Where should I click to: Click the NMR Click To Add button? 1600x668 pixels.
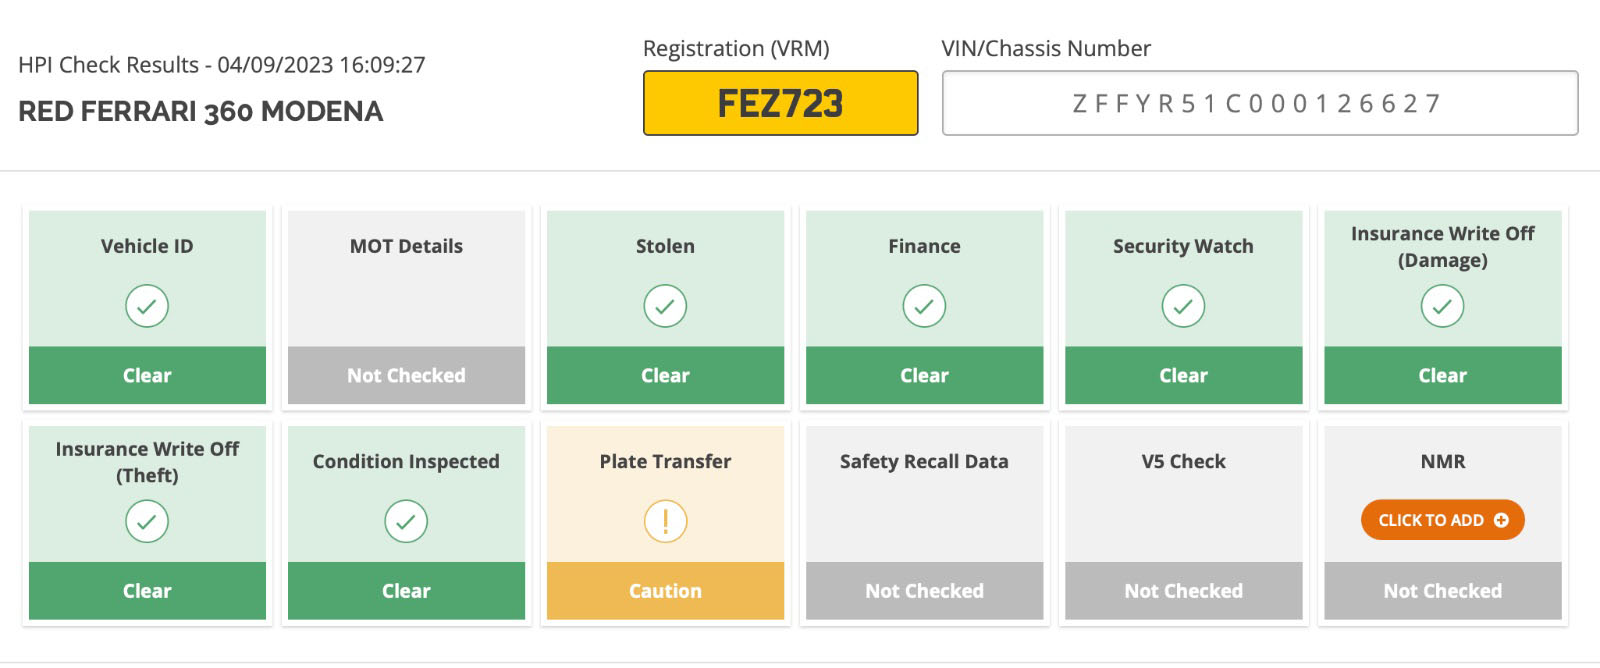[1442, 520]
